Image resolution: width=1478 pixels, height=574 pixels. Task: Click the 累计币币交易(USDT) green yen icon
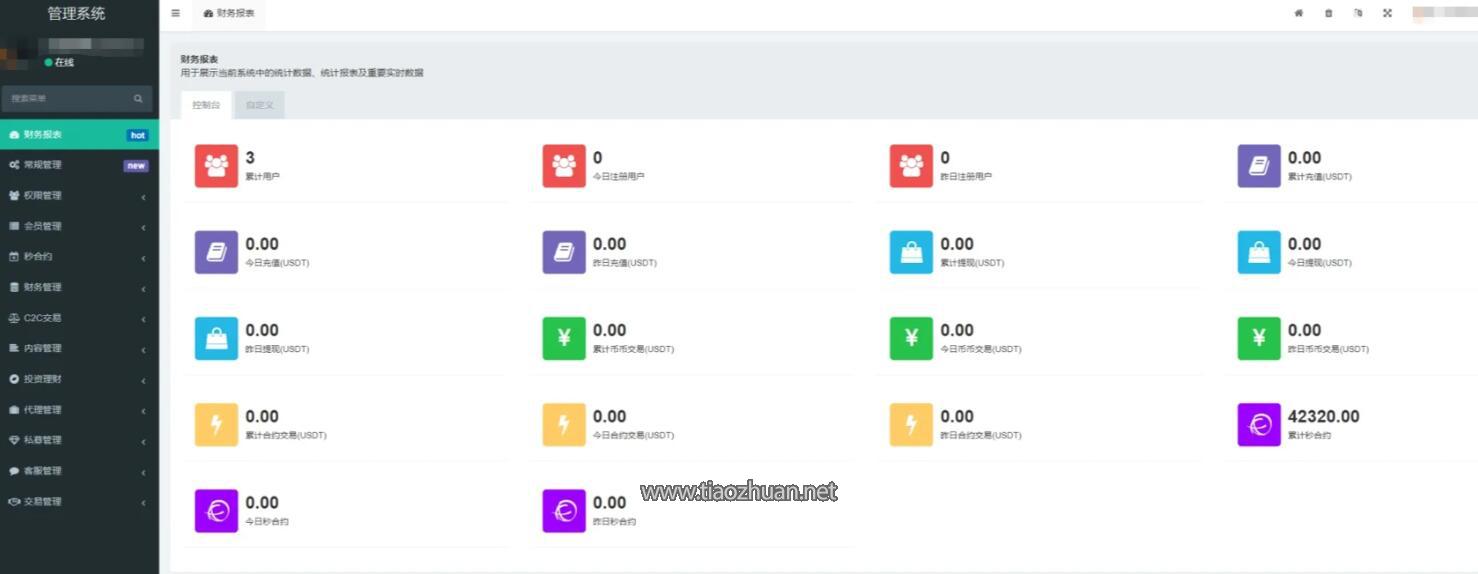pyautogui.click(x=564, y=339)
